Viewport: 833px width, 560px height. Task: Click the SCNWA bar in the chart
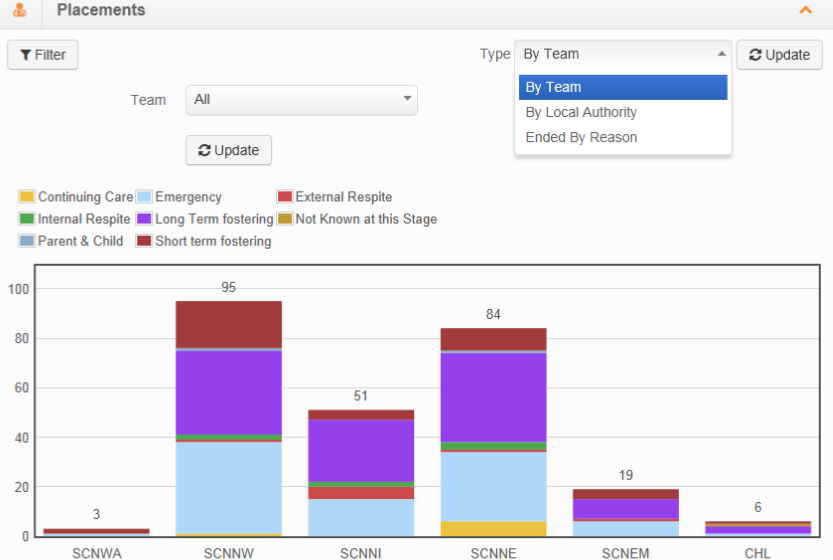[x=96, y=532]
